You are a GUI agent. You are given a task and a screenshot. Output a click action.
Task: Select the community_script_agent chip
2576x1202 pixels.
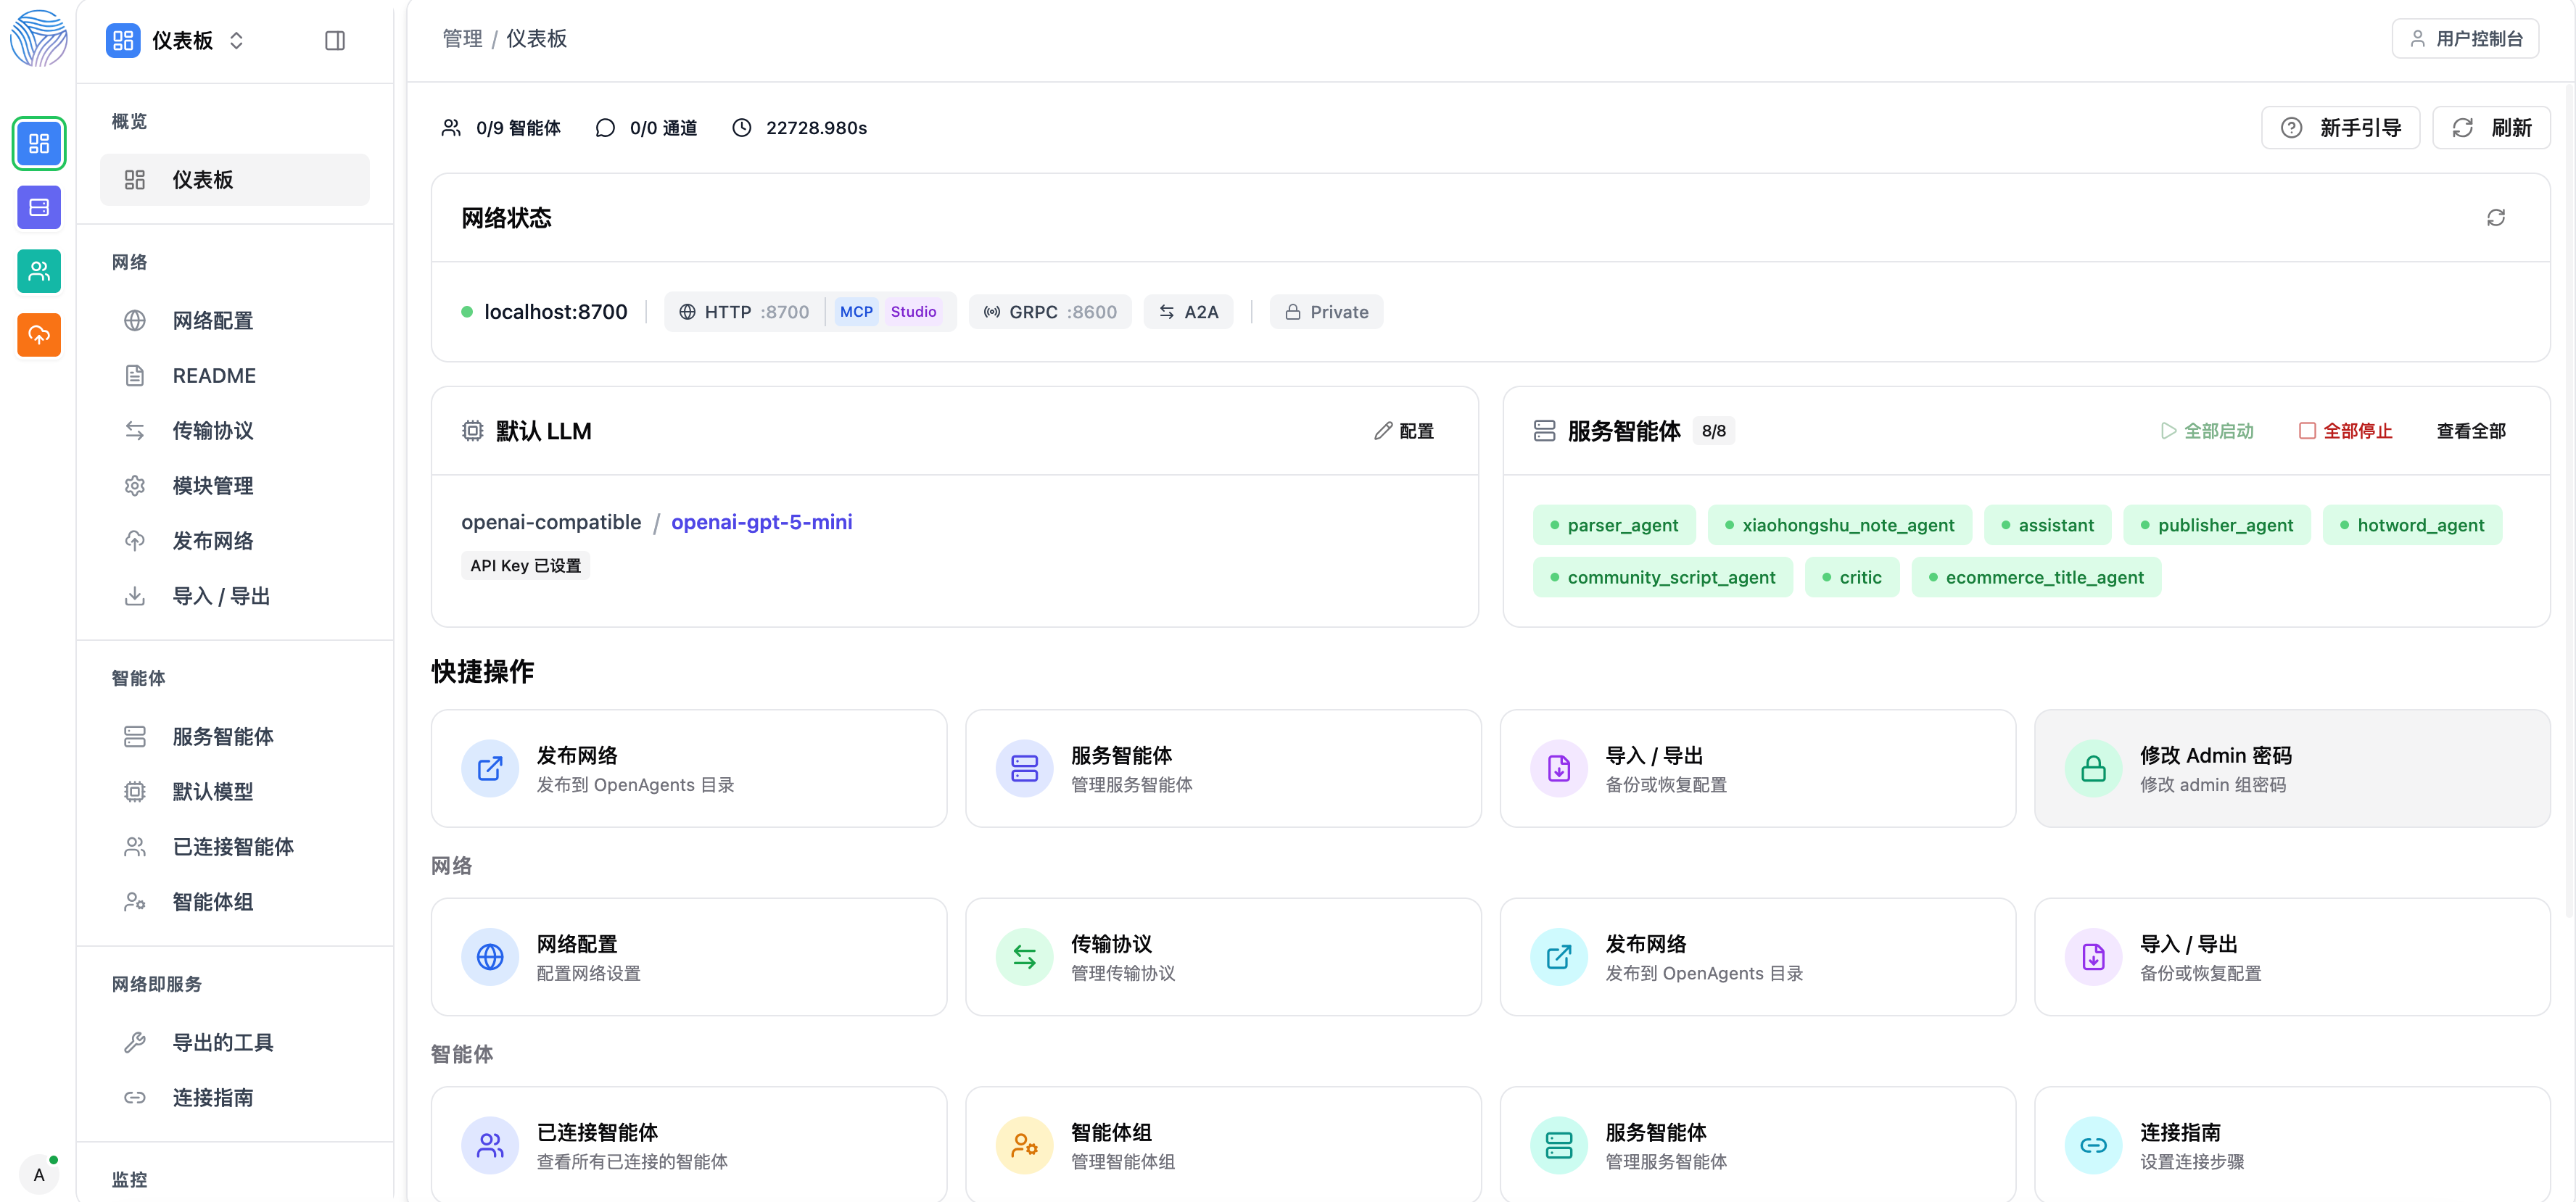click(1662, 577)
